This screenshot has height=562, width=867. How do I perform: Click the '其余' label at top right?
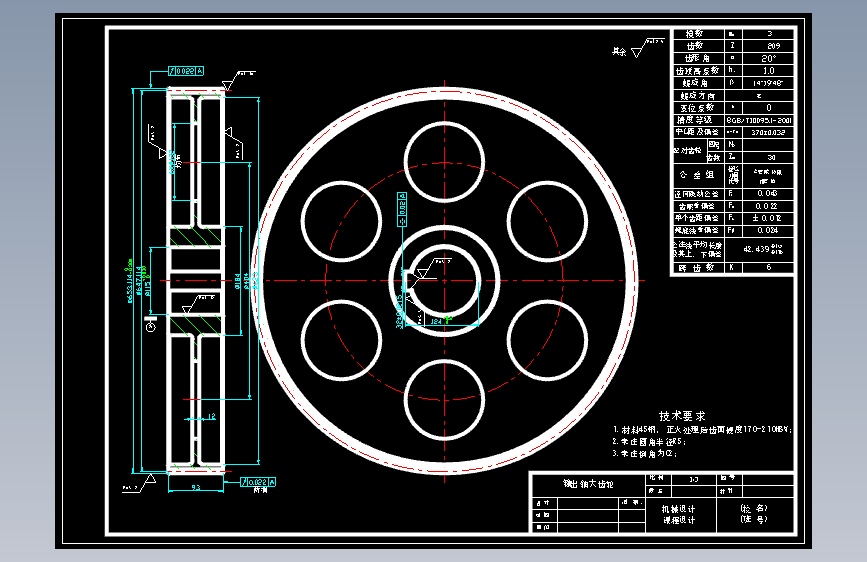tap(619, 51)
